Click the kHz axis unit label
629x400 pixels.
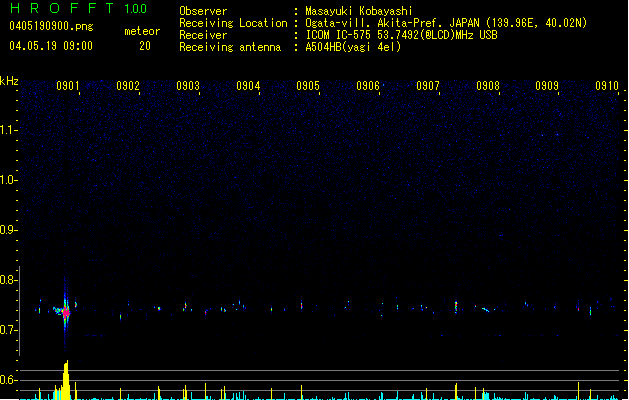point(9,81)
